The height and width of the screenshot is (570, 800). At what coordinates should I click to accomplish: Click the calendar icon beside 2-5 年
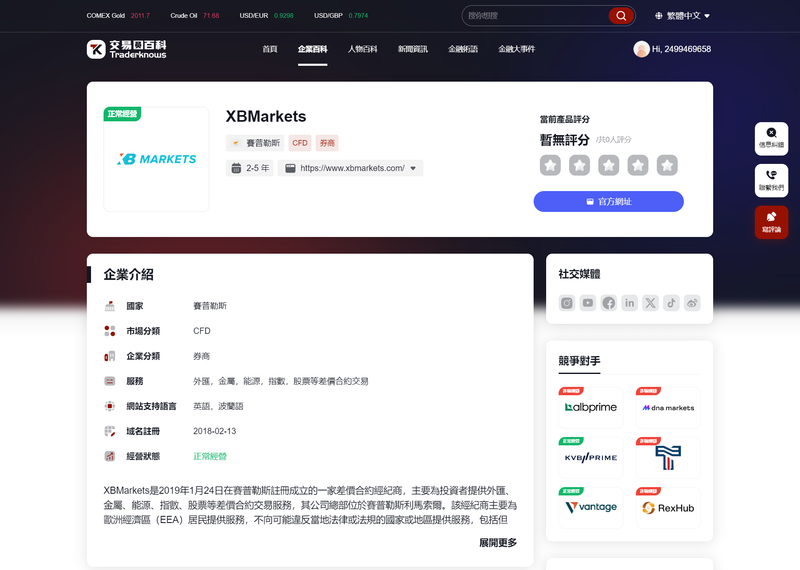click(236, 168)
